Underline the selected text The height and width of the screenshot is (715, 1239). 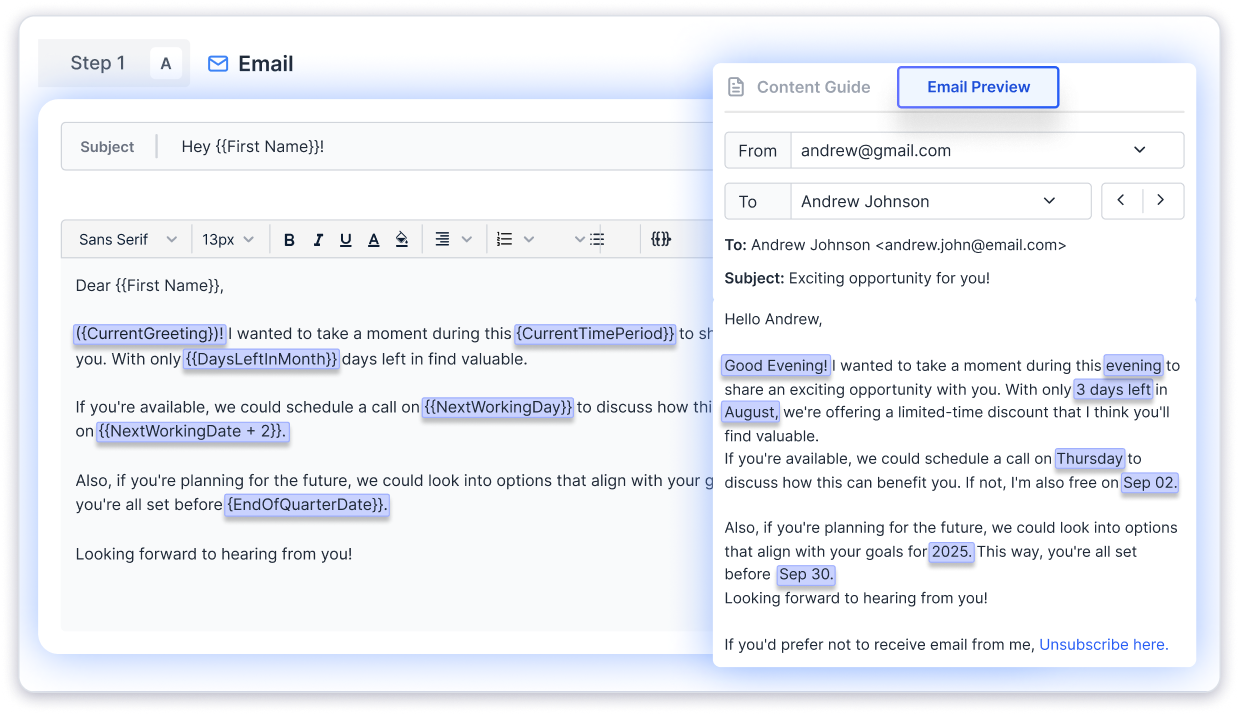click(346, 240)
